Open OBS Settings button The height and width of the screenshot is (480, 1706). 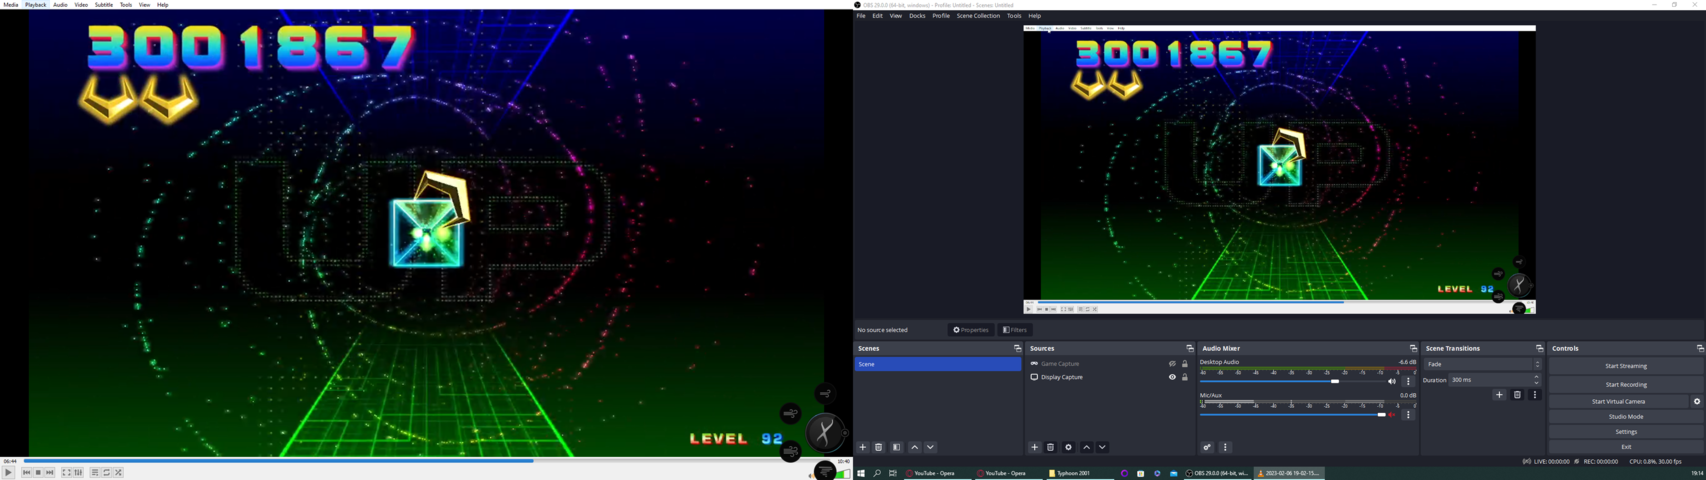click(x=1626, y=432)
